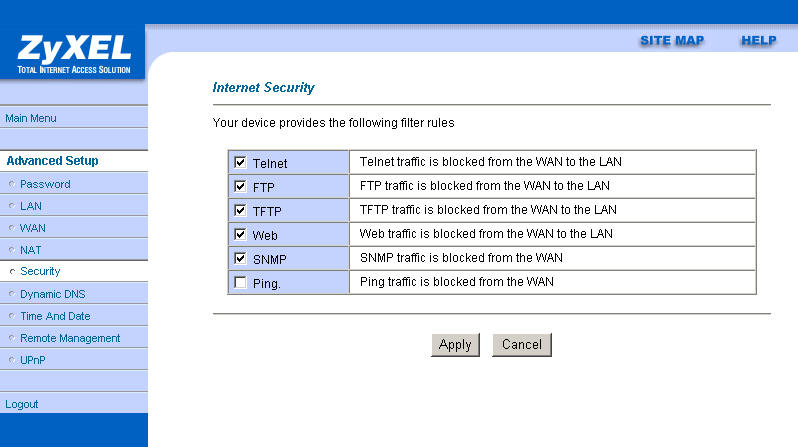Uncheck the SNMP filter checkbox
The height and width of the screenshot is (447, 798).
(x=240, y=258)
